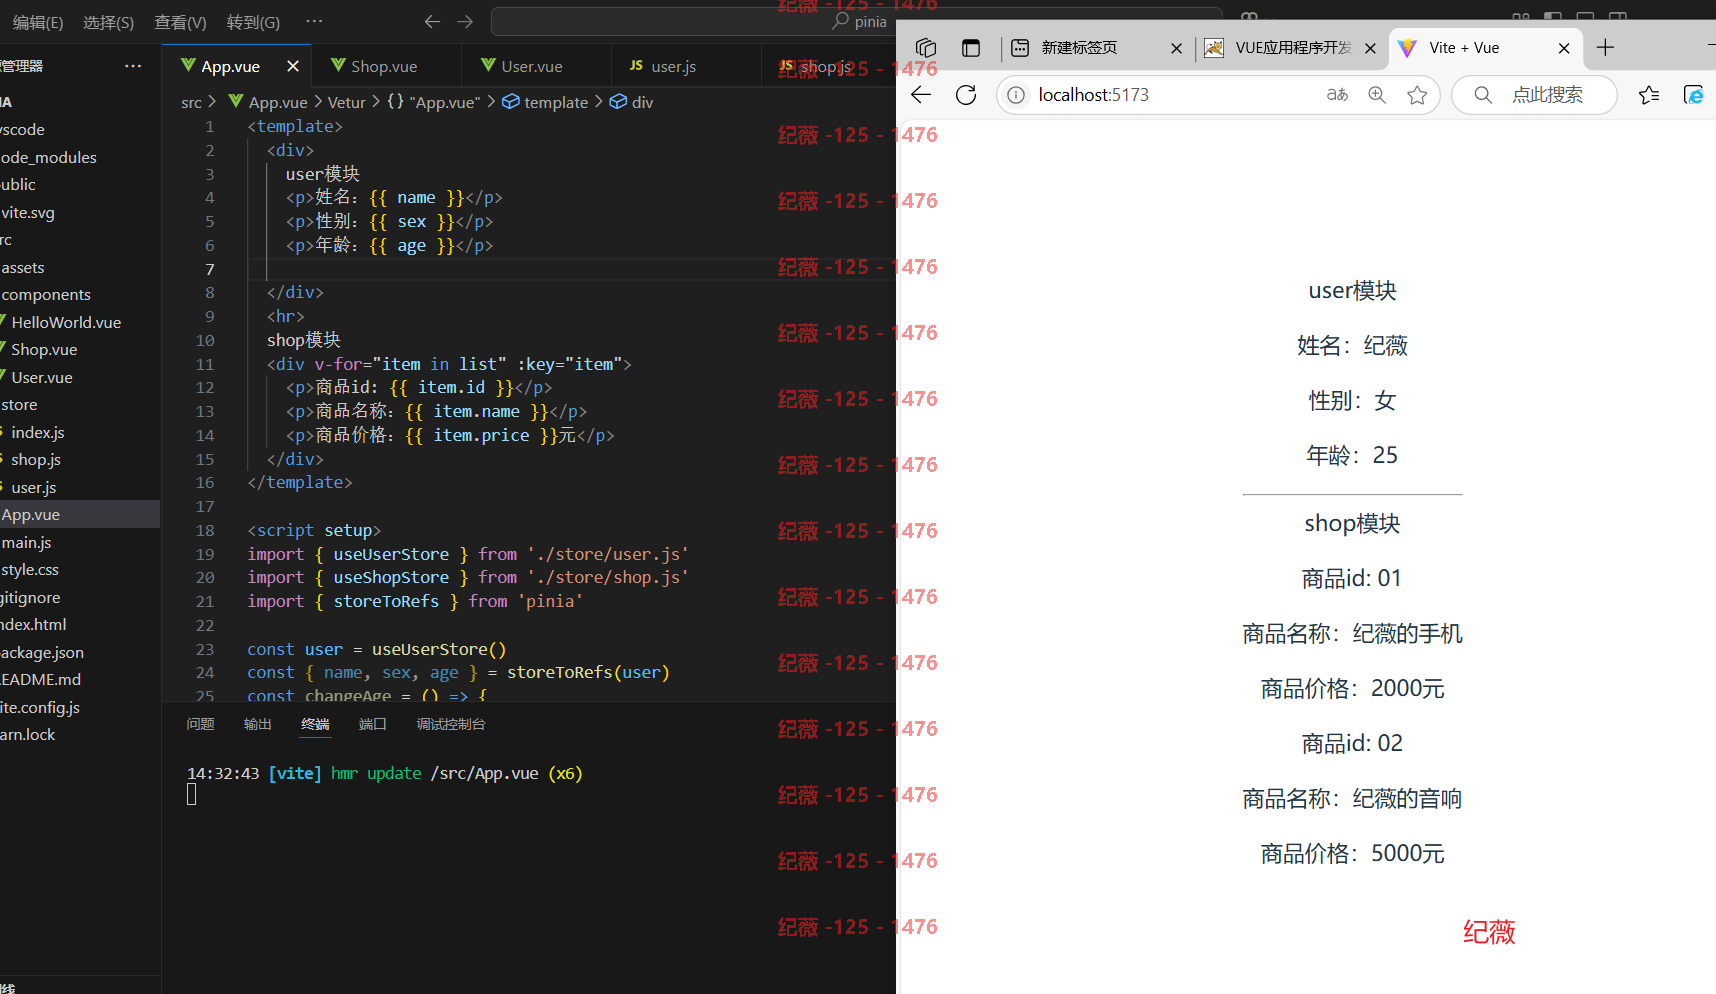Switch to the Shop.vue editor tab

pyautogui.click(x=385, y=66)
